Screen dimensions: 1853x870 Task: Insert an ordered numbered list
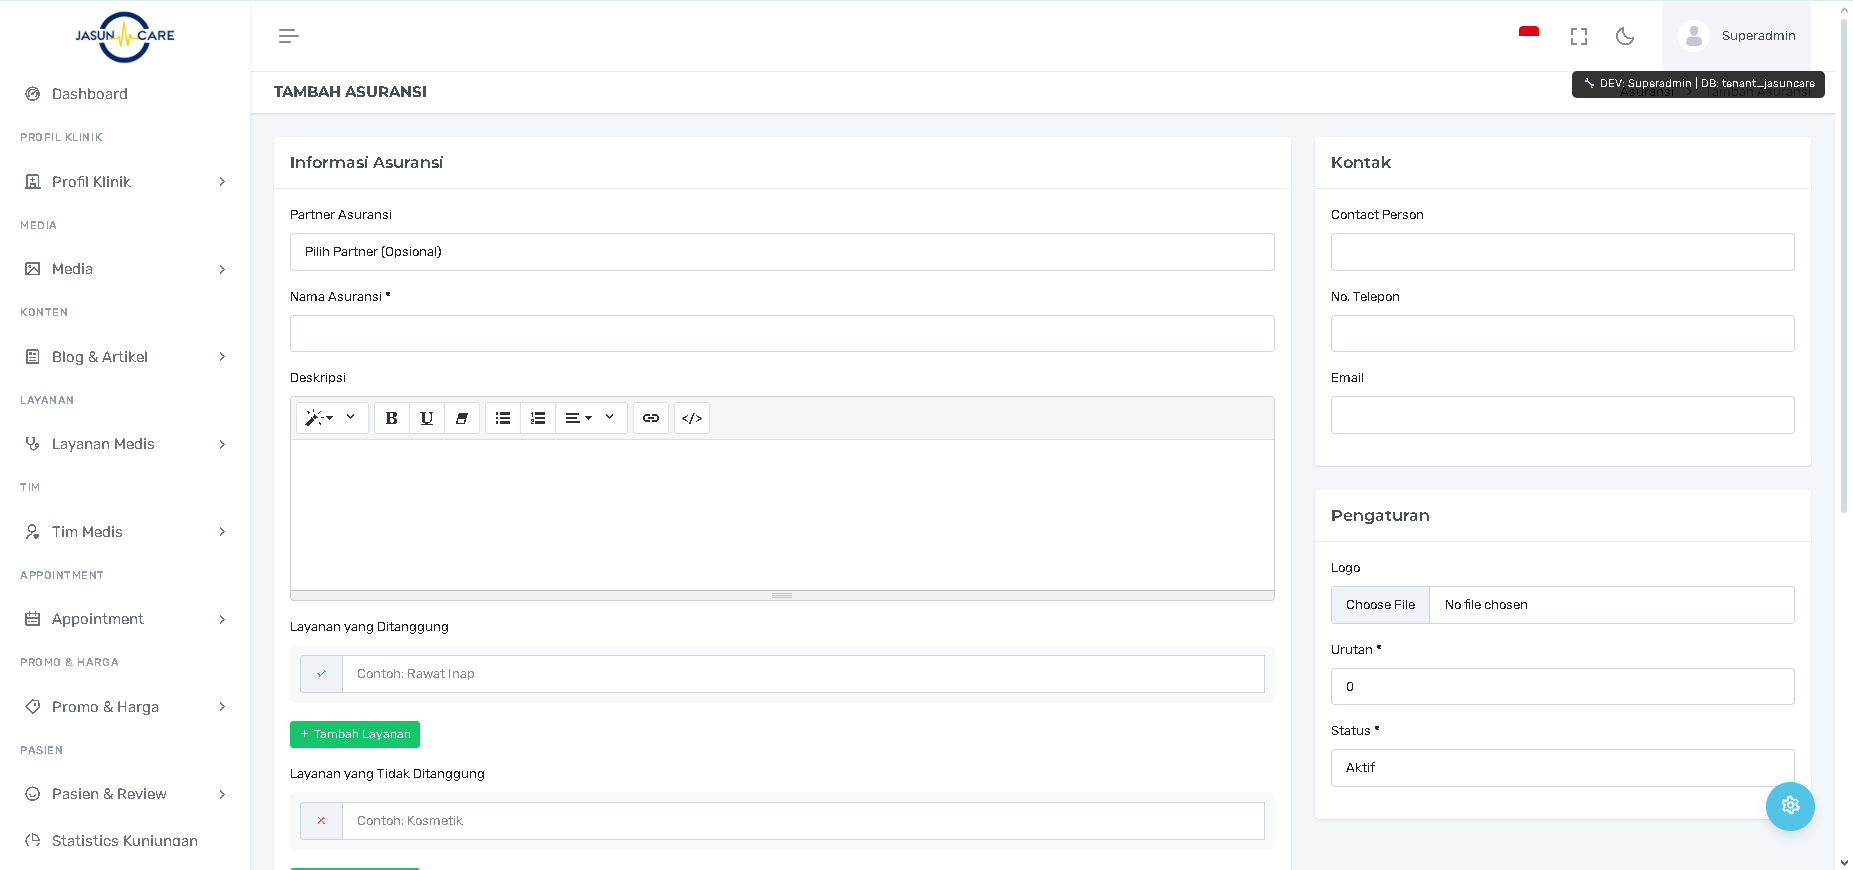pyautogui.click(x=538, y=418)
